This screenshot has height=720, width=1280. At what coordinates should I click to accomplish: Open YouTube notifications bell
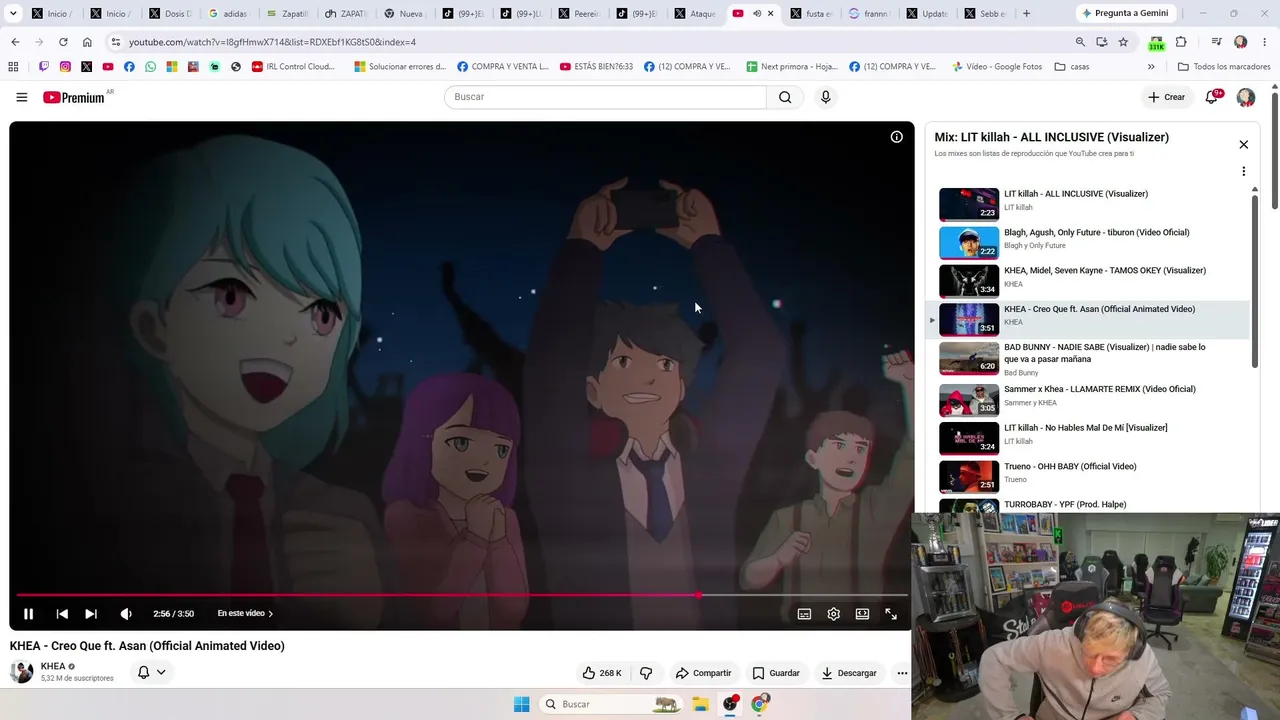point(1212,97)
